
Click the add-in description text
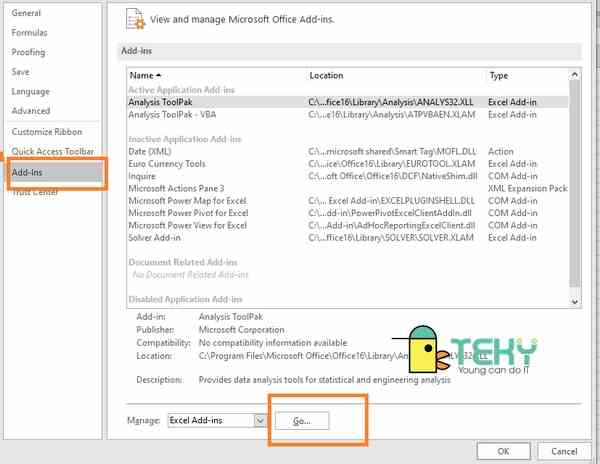point(324,380)
